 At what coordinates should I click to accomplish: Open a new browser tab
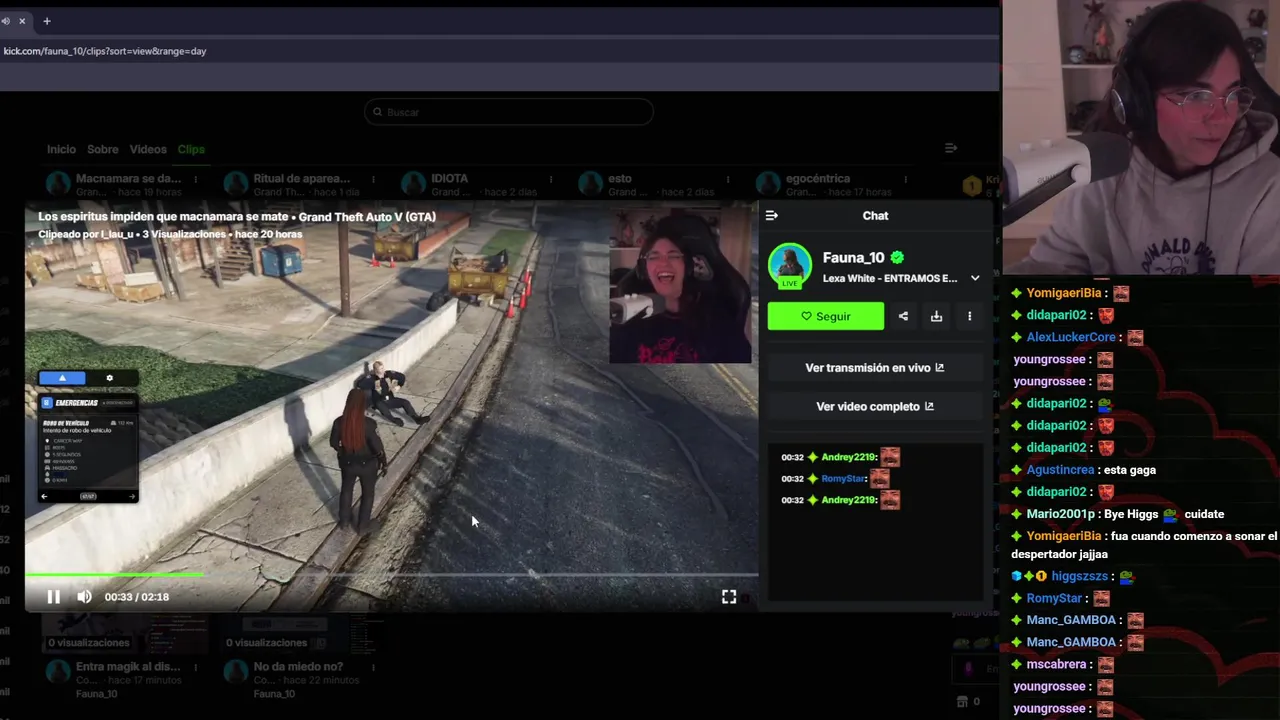(46, 21)
